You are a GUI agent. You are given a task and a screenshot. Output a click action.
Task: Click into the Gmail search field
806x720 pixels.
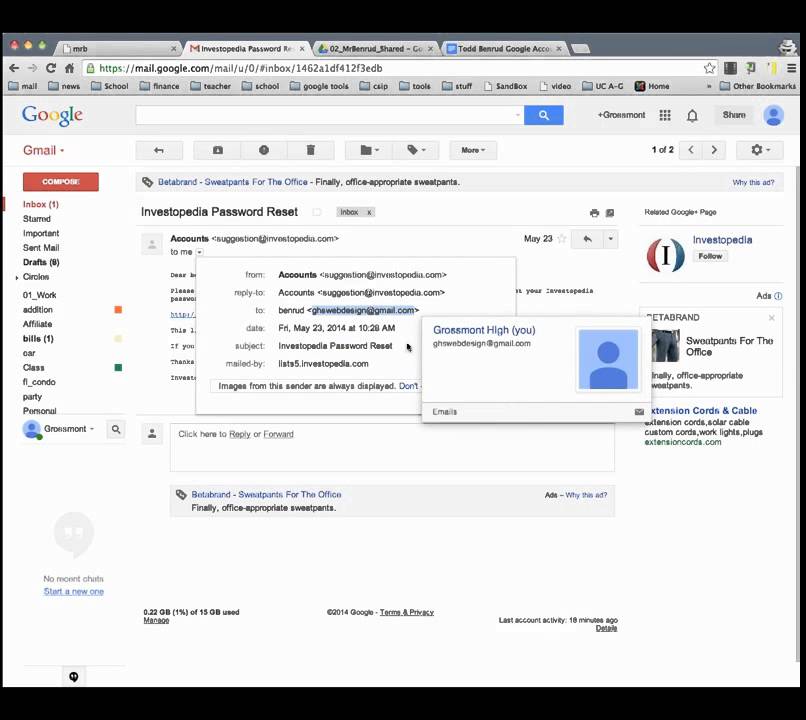pyautogui.click(x=329, y=115)
